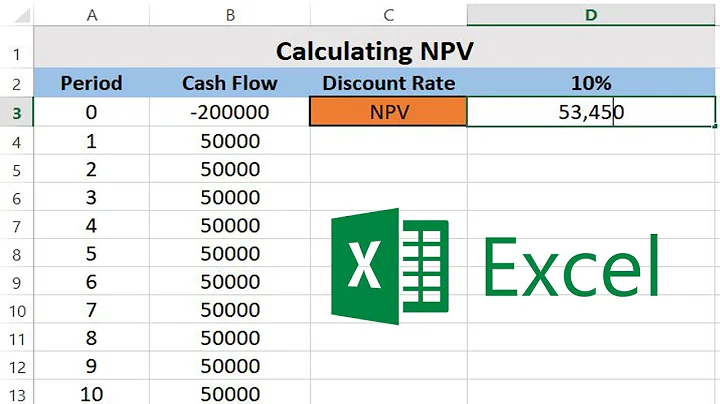This screenshot has width=720, height=404.
Task: Click the 50000 cash flow for period 2
Action: (230, 168)
